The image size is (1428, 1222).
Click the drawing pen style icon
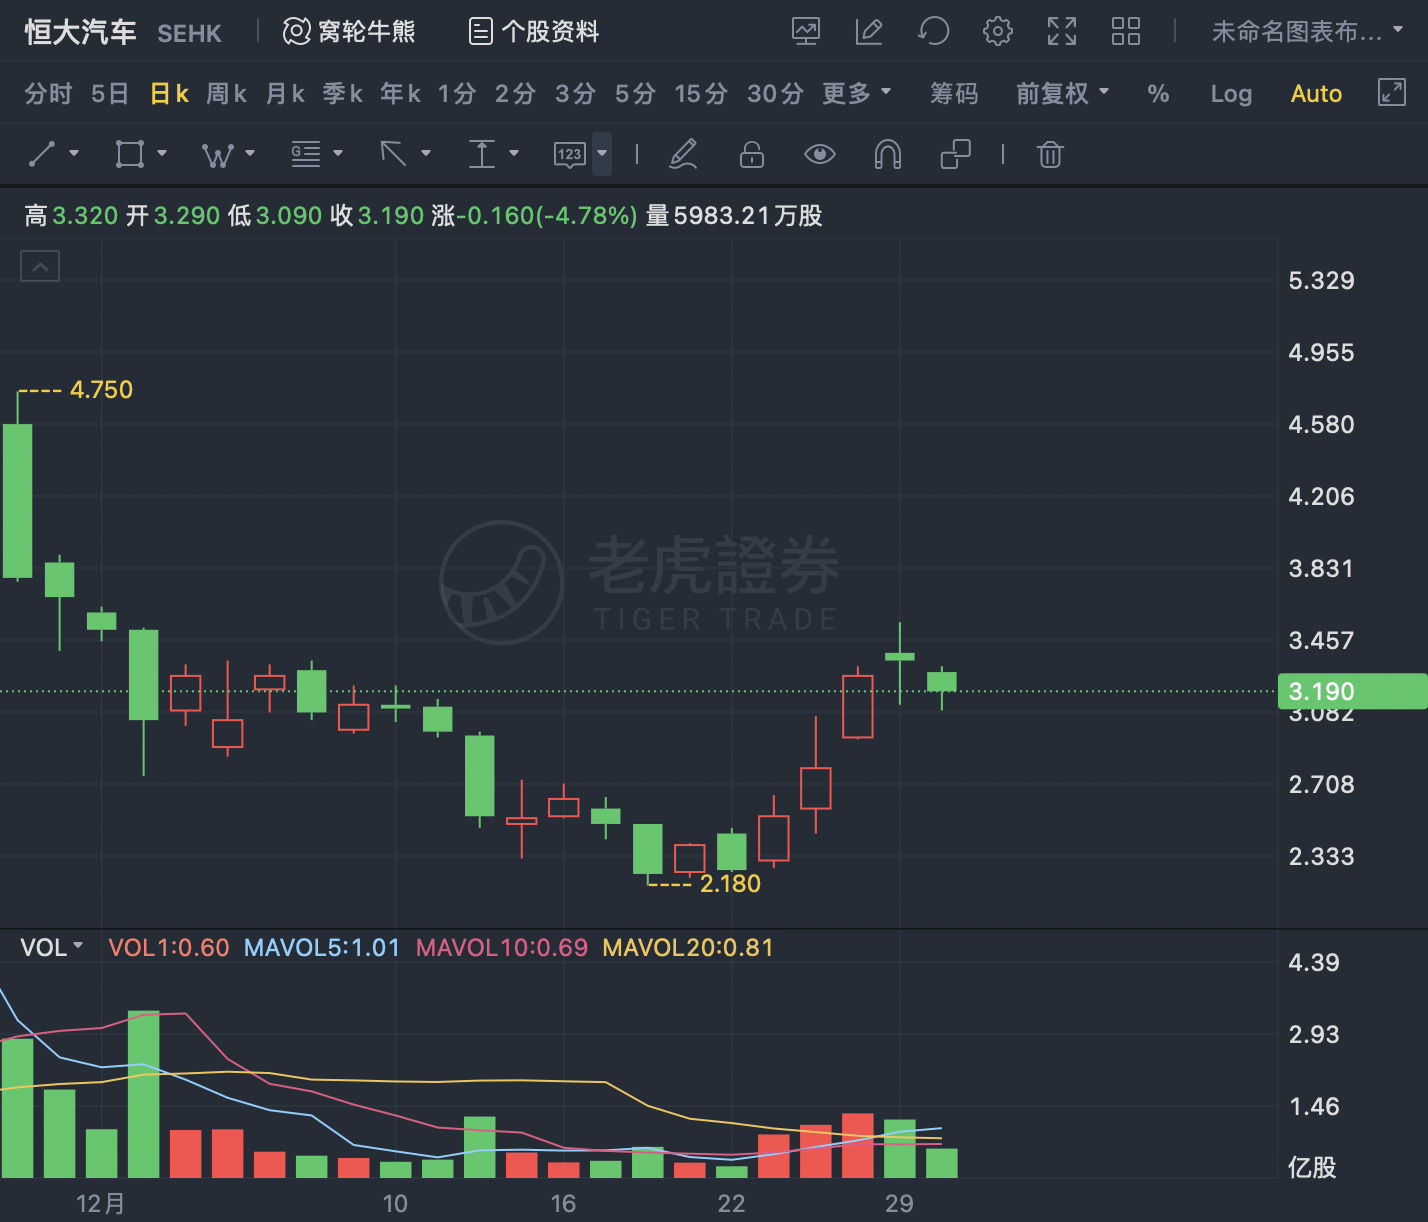[x=683, y=154]
